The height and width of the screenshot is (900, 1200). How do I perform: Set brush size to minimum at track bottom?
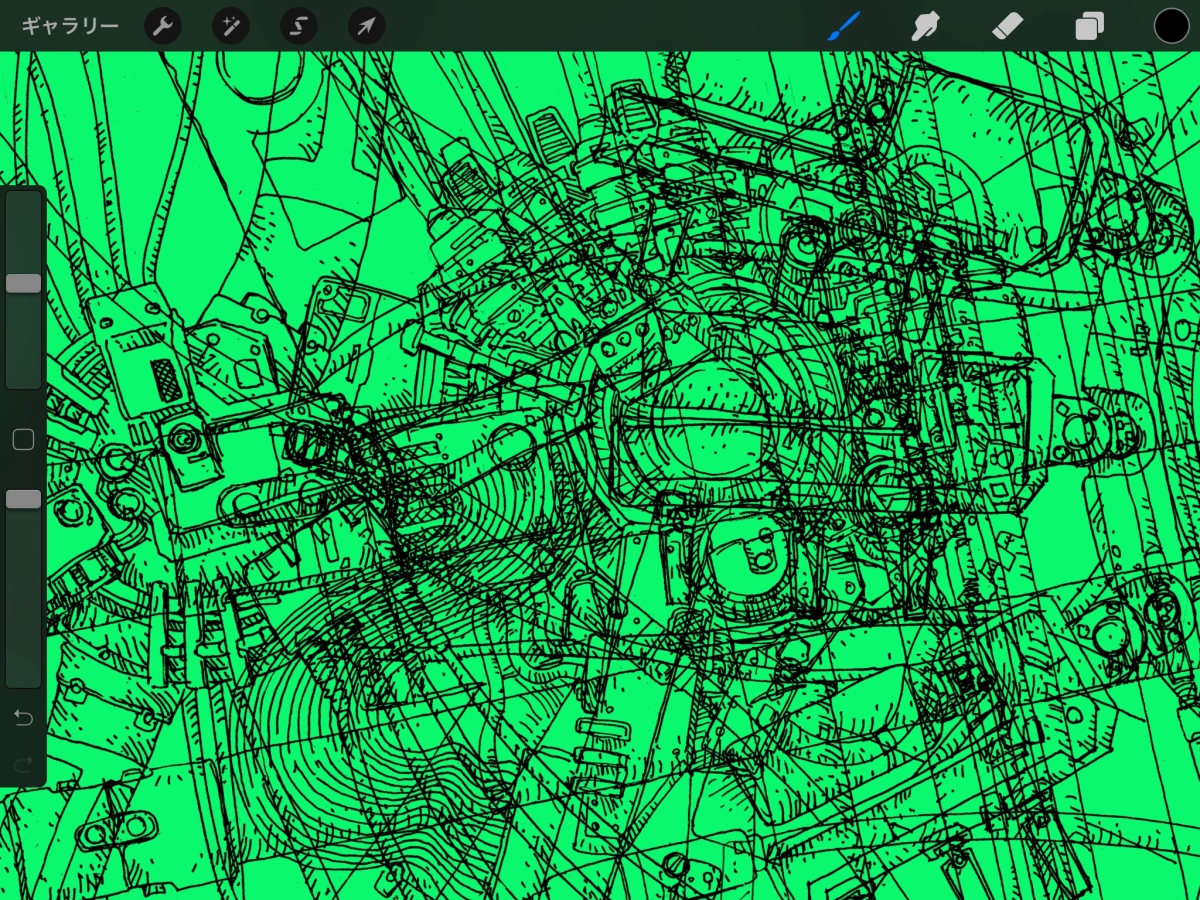coord(23,382)
